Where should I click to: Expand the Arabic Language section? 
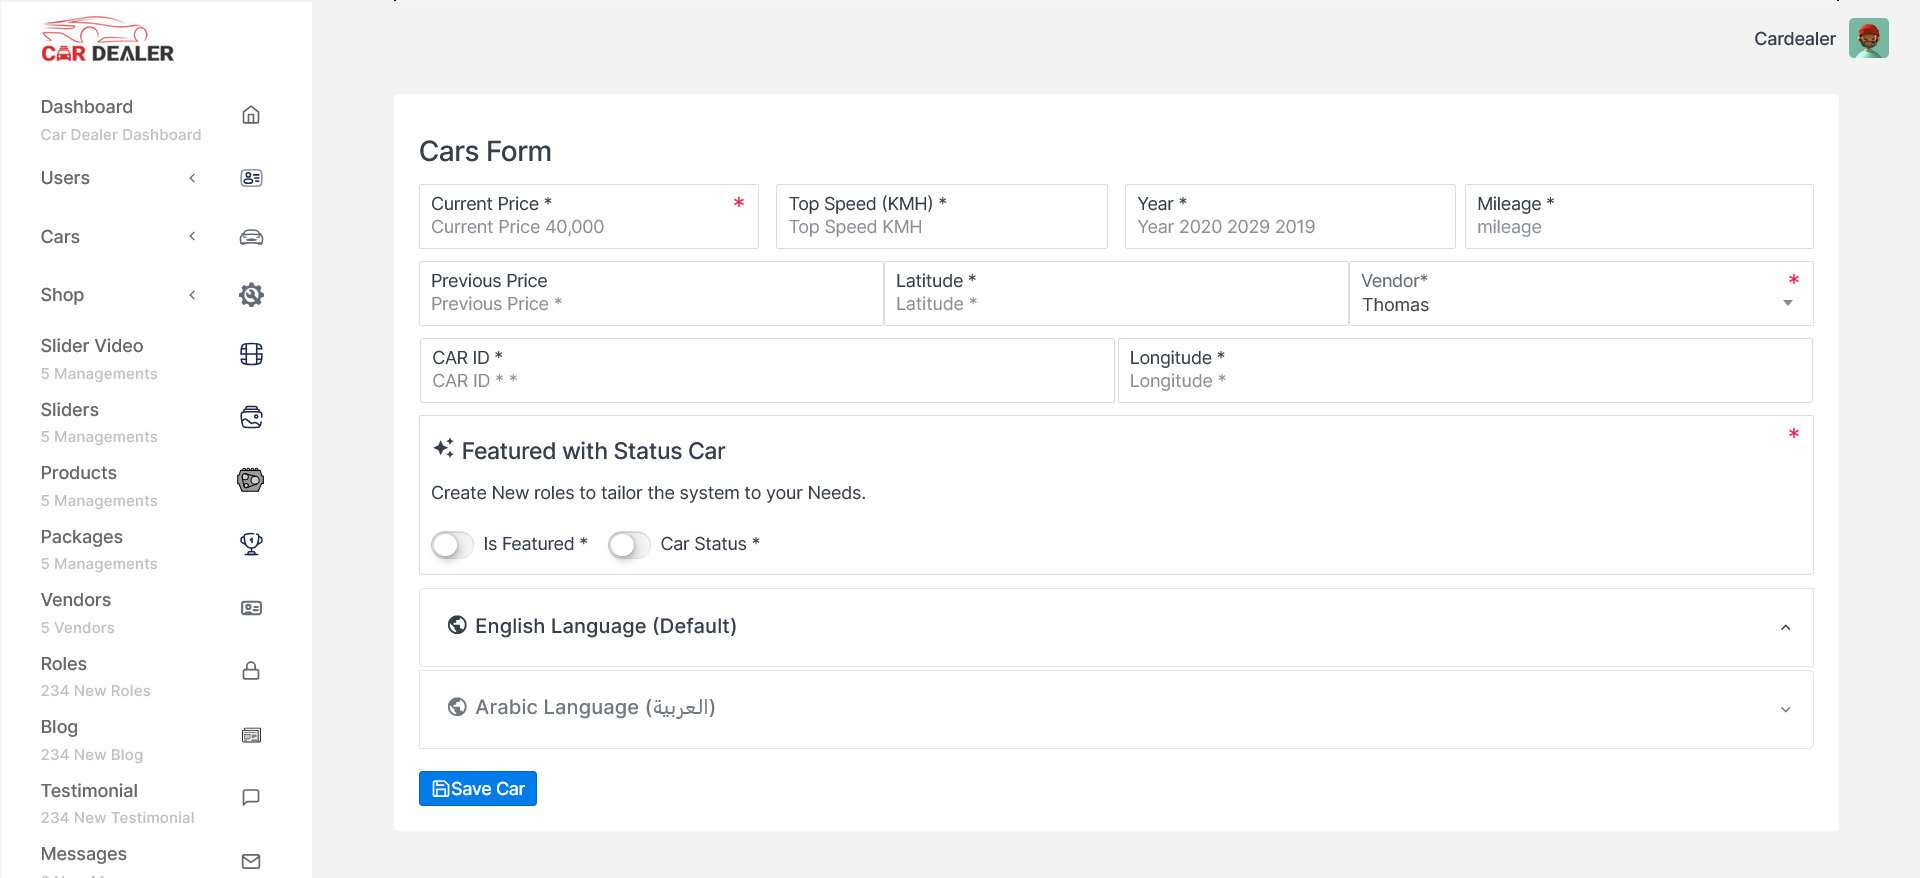1785,709
